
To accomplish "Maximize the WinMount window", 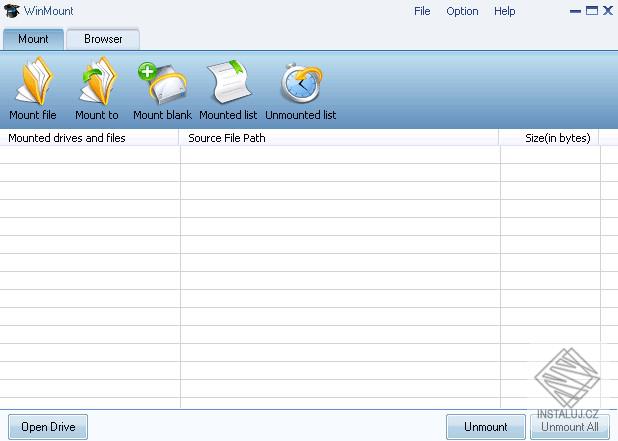I will click(592, 11).
